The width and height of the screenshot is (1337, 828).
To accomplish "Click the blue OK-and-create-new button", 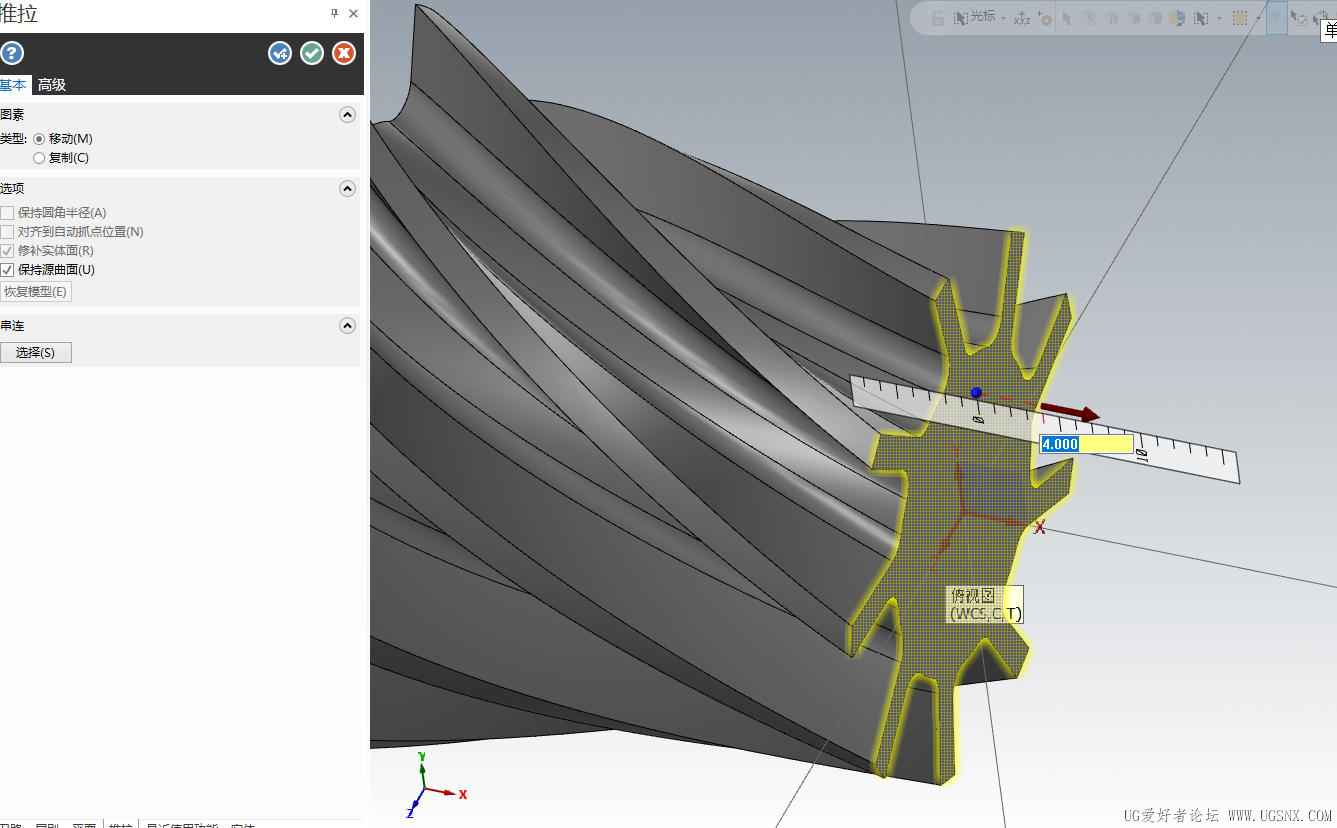I will [x=280, y=53].
